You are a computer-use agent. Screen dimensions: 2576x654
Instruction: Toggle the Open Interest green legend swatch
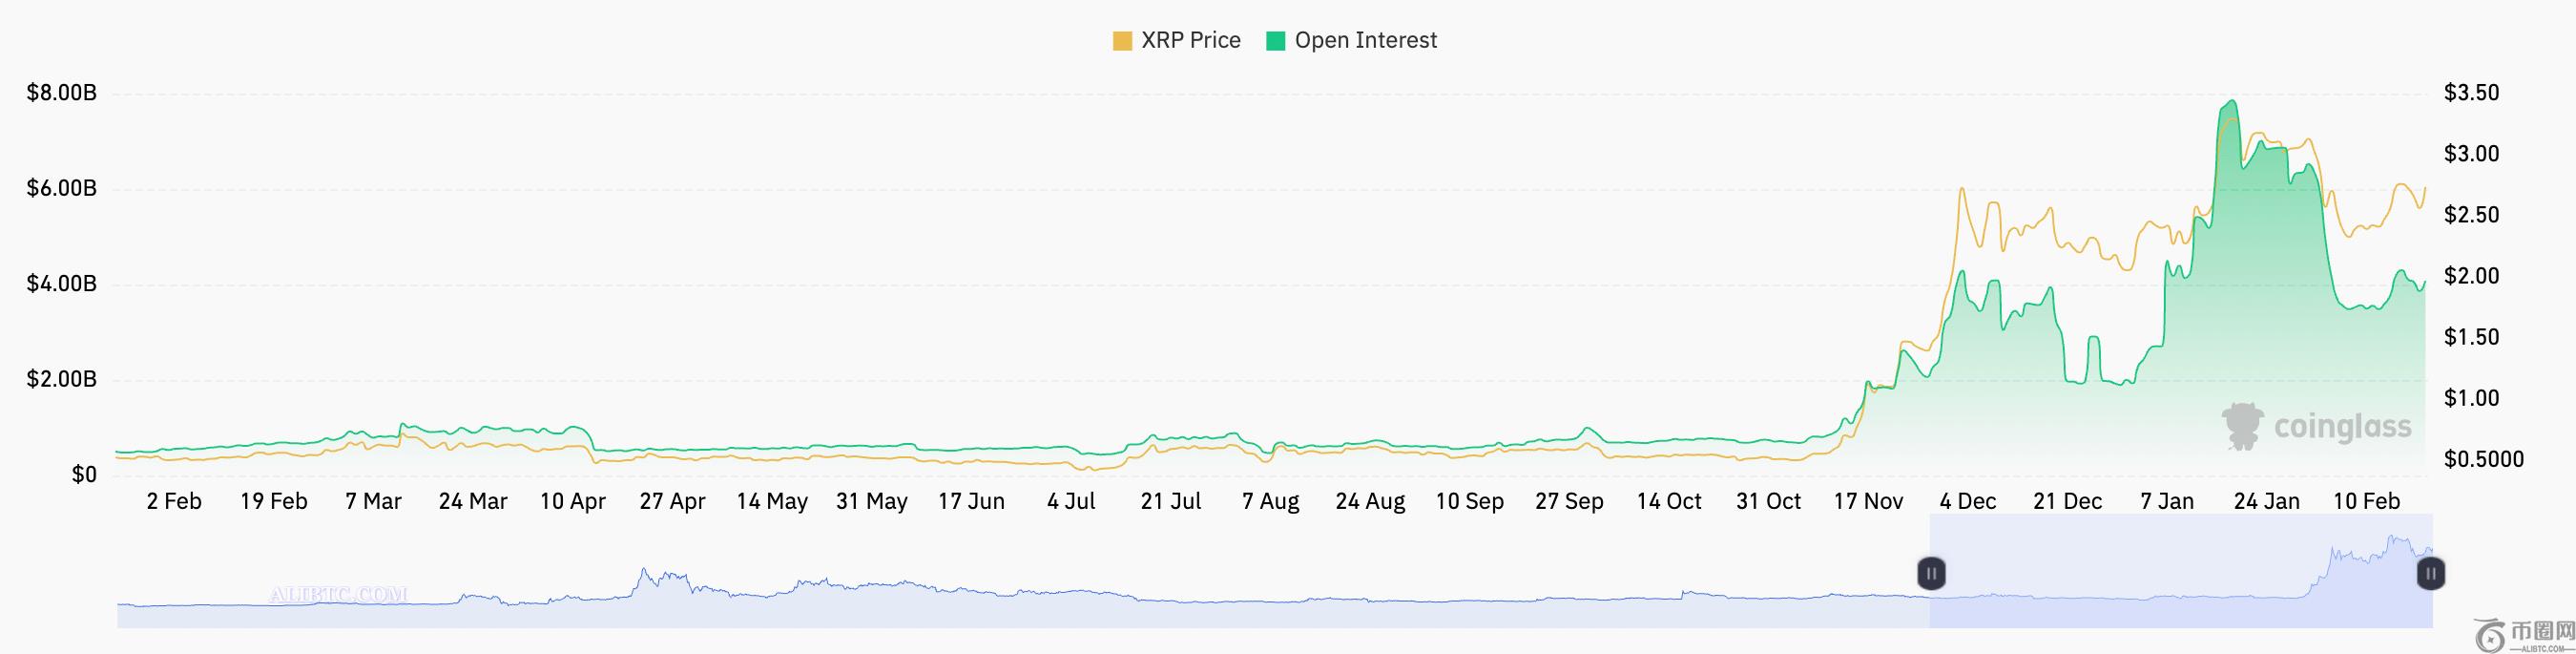click(x=1275, y=41)
